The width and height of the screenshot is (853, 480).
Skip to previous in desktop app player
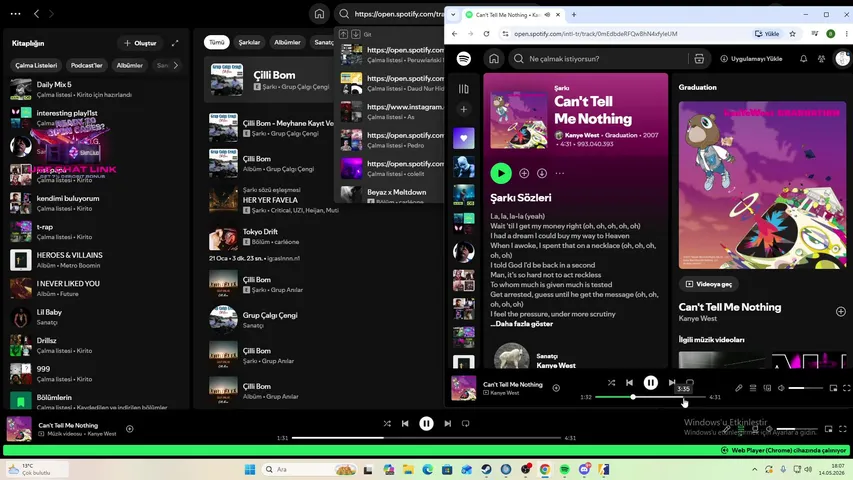point(405,423)
